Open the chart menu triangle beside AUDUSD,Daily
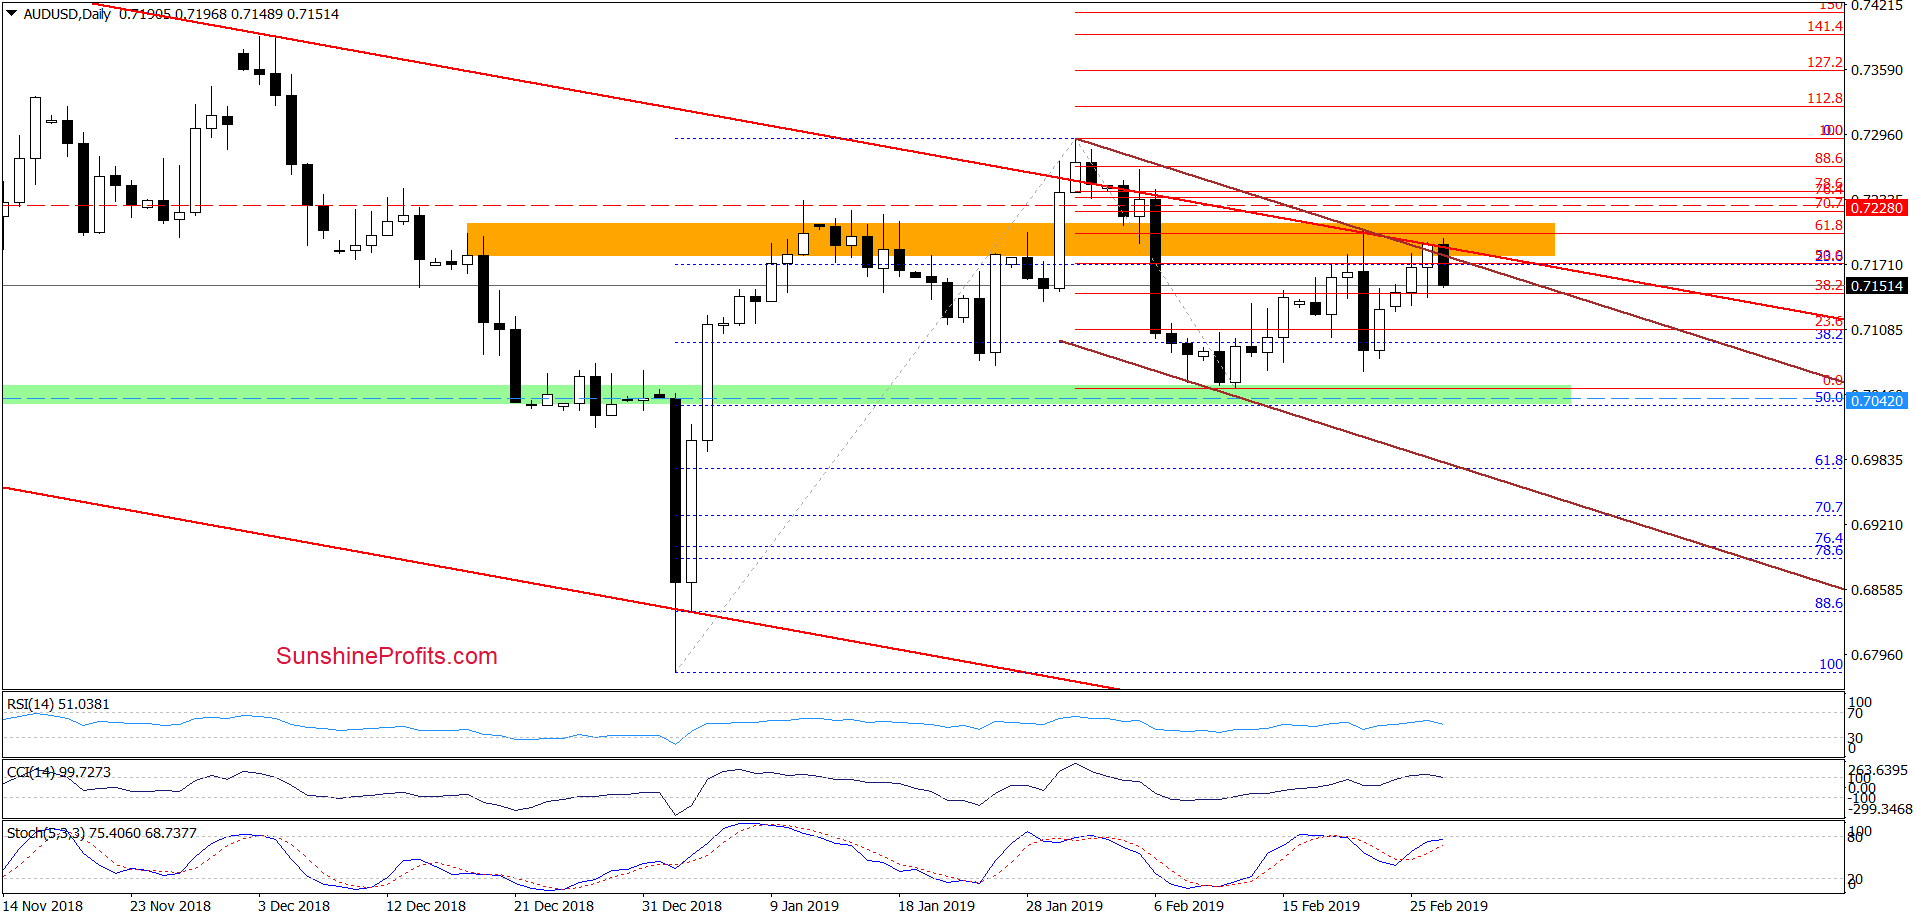The width and height of the screenshot is (1916, 920). point(11,14)
